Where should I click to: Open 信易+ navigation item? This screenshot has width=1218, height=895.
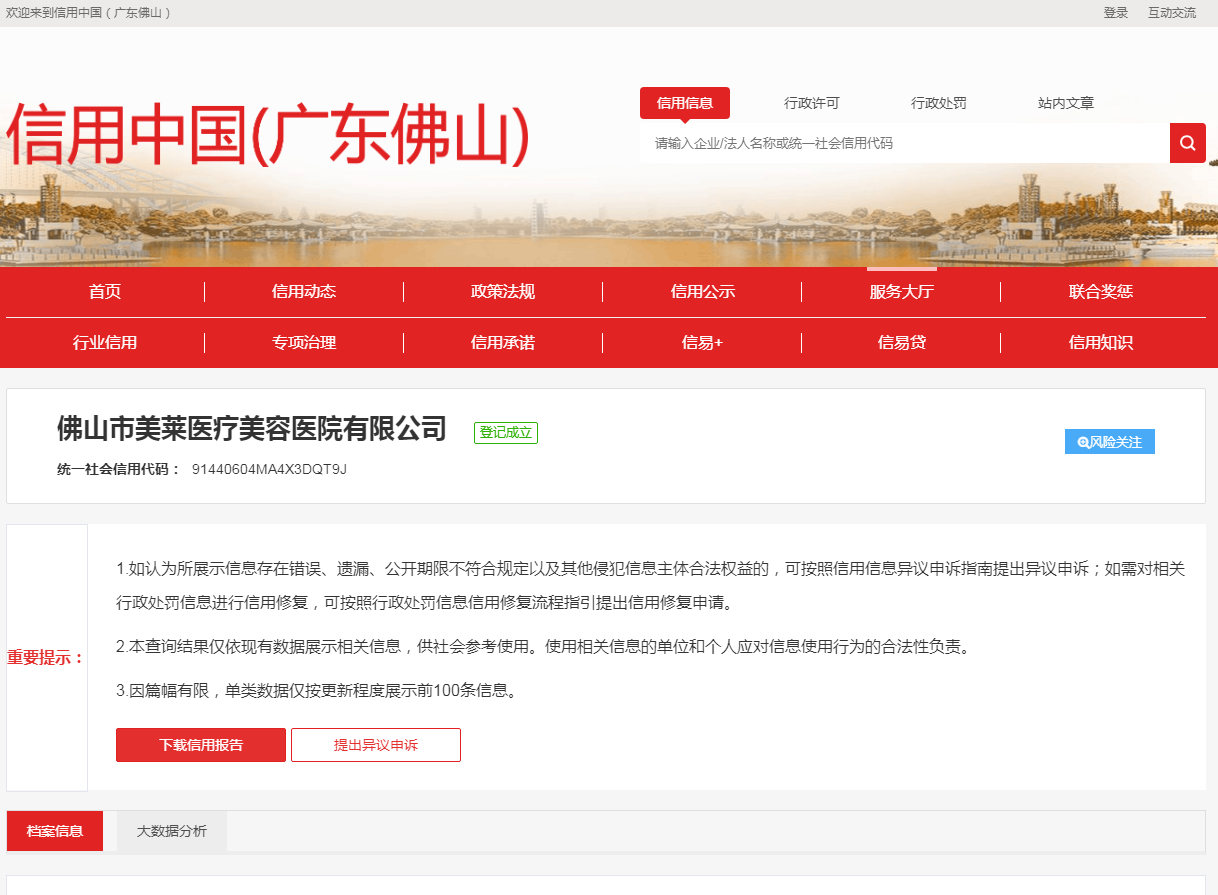pyautogui.click(x=702, y=343)
